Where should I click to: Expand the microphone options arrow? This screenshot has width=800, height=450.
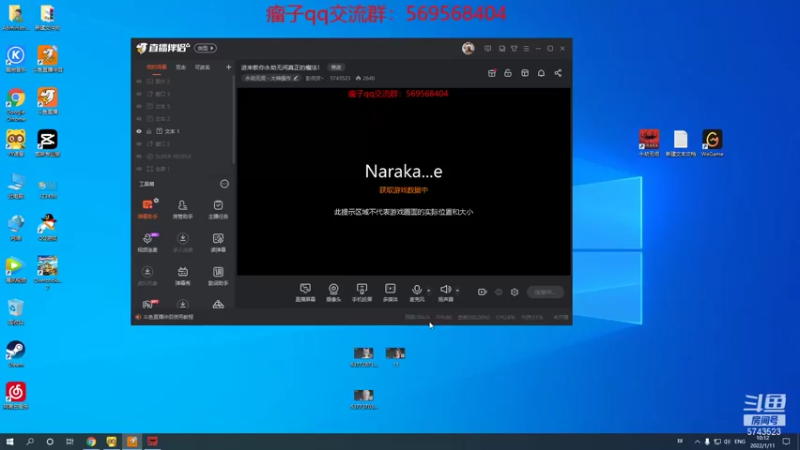[x=429, y=290]
